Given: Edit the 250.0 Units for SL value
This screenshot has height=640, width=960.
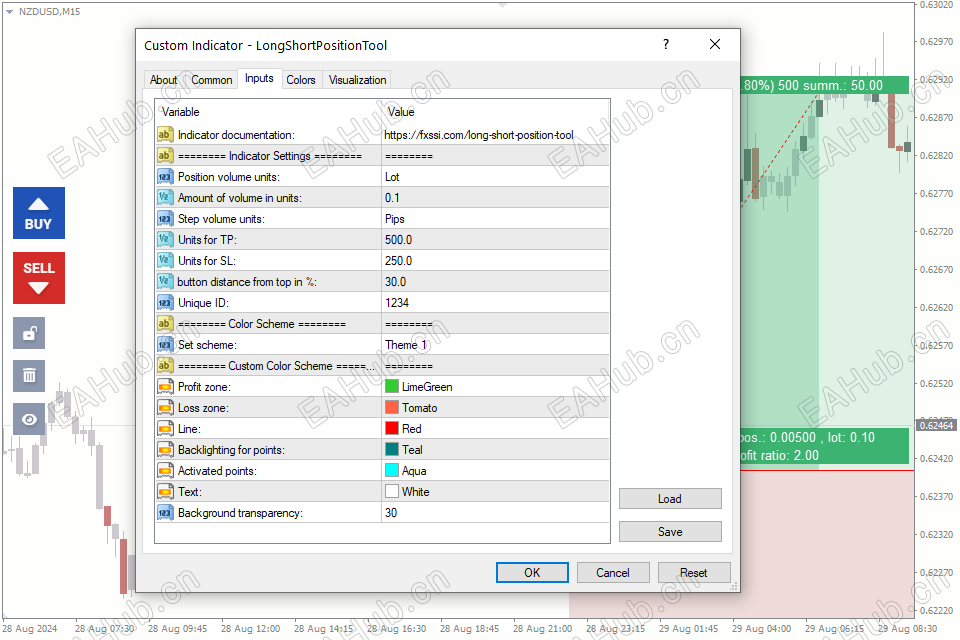Looking at the screenshot, I should (495, 260).
